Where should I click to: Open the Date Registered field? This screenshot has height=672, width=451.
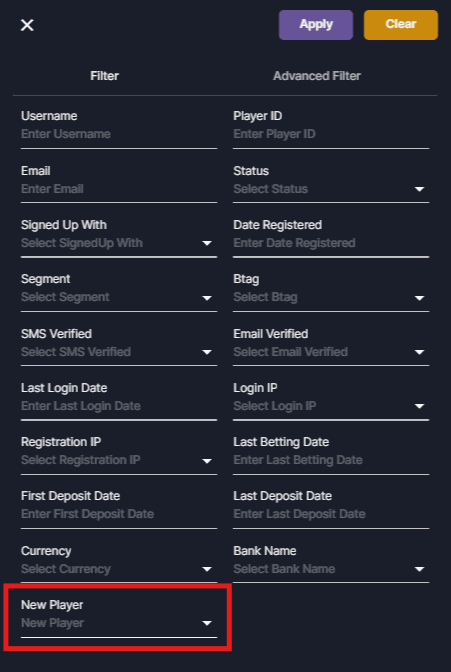(x=331, y=243)
